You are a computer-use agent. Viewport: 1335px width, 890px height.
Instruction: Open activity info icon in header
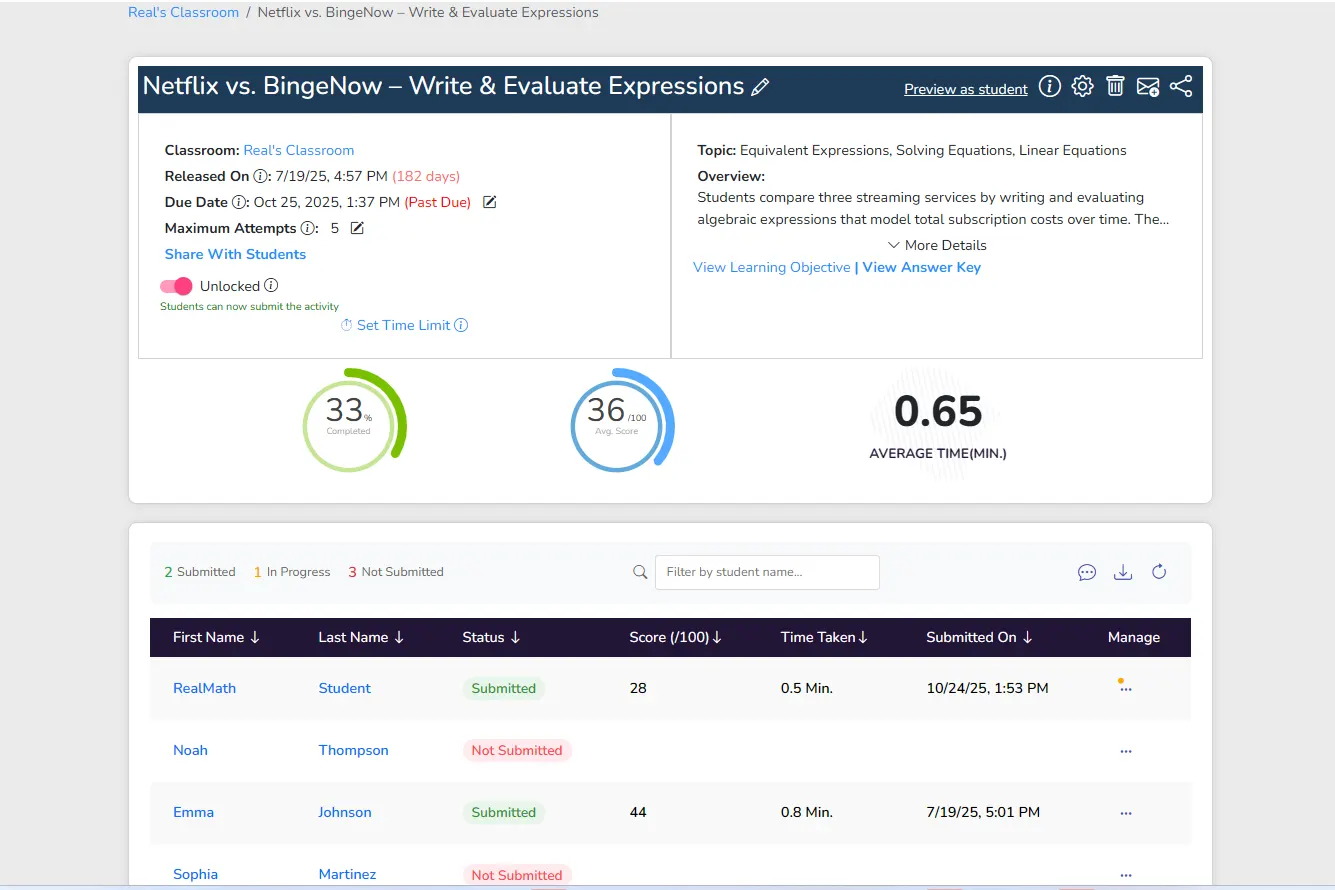1049,87
